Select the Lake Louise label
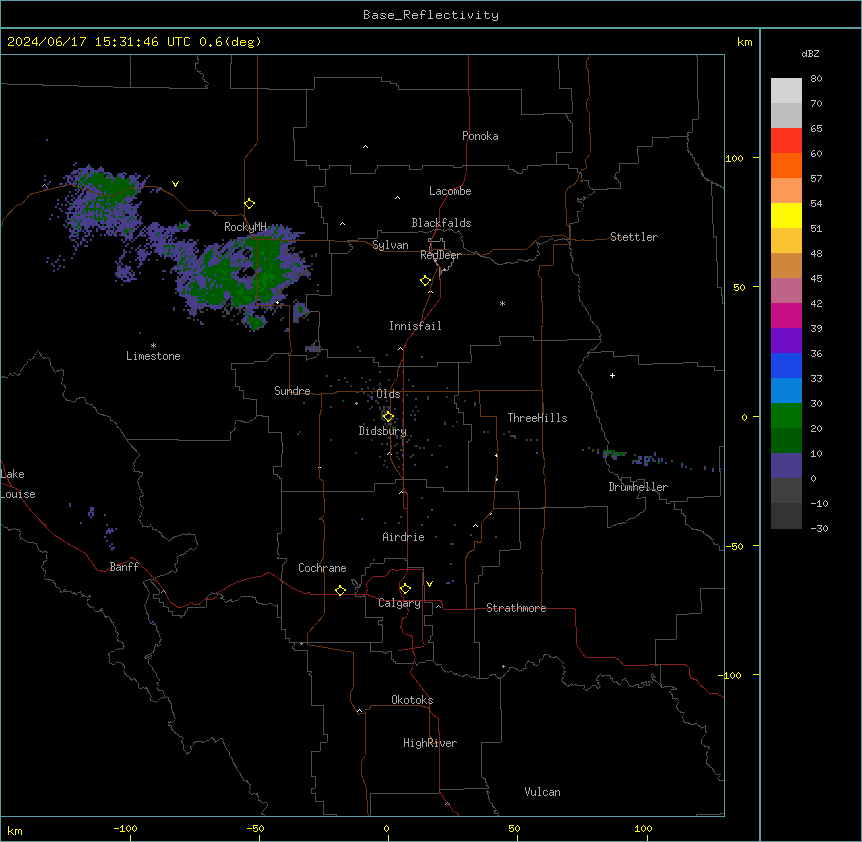The height and width of the screenshot is (842, 862). click(x=18, y=484)
